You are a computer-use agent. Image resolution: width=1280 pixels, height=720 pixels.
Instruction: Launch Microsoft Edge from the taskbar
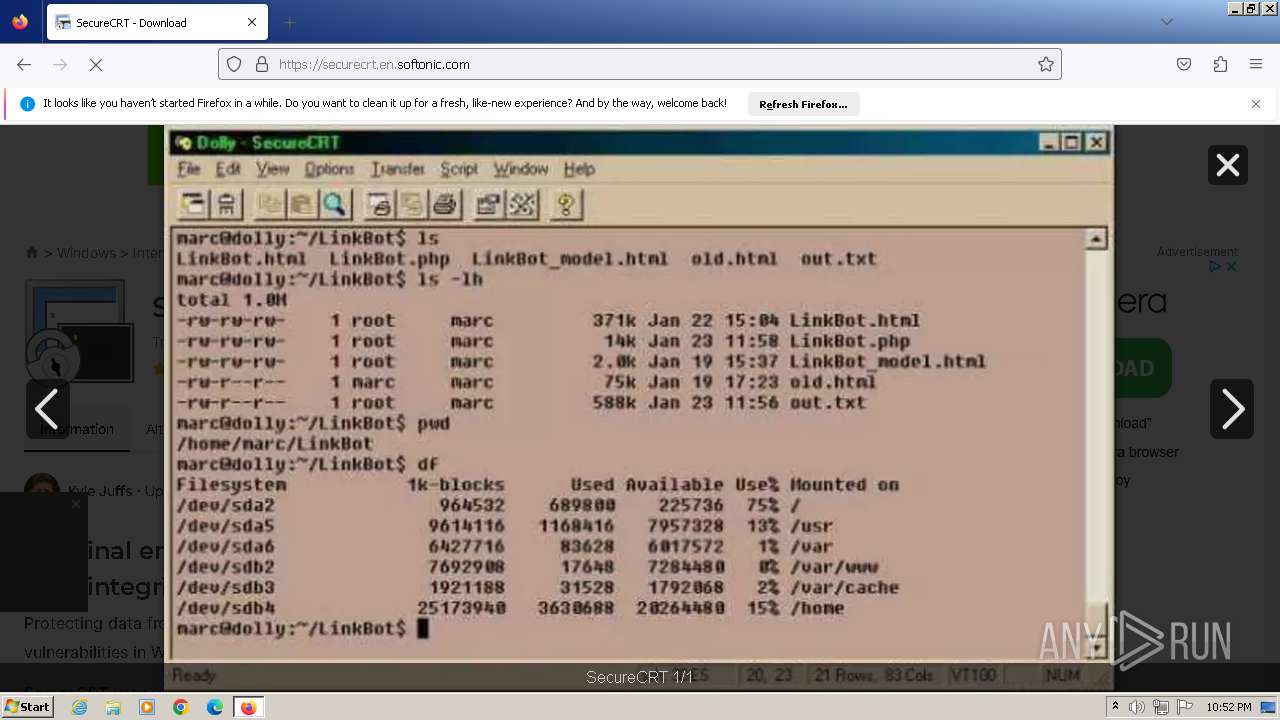click(215, 707)
